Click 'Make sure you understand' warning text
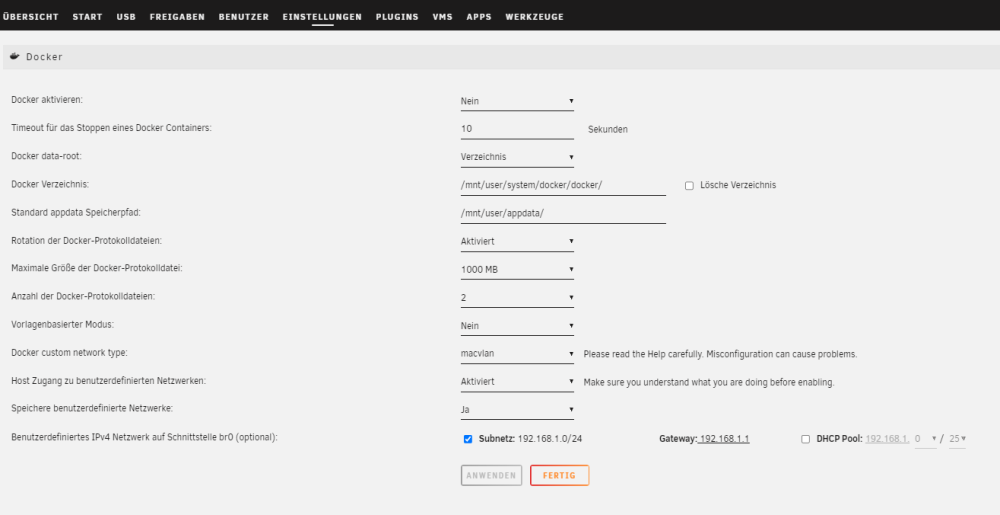 click(x=709, y=382)
